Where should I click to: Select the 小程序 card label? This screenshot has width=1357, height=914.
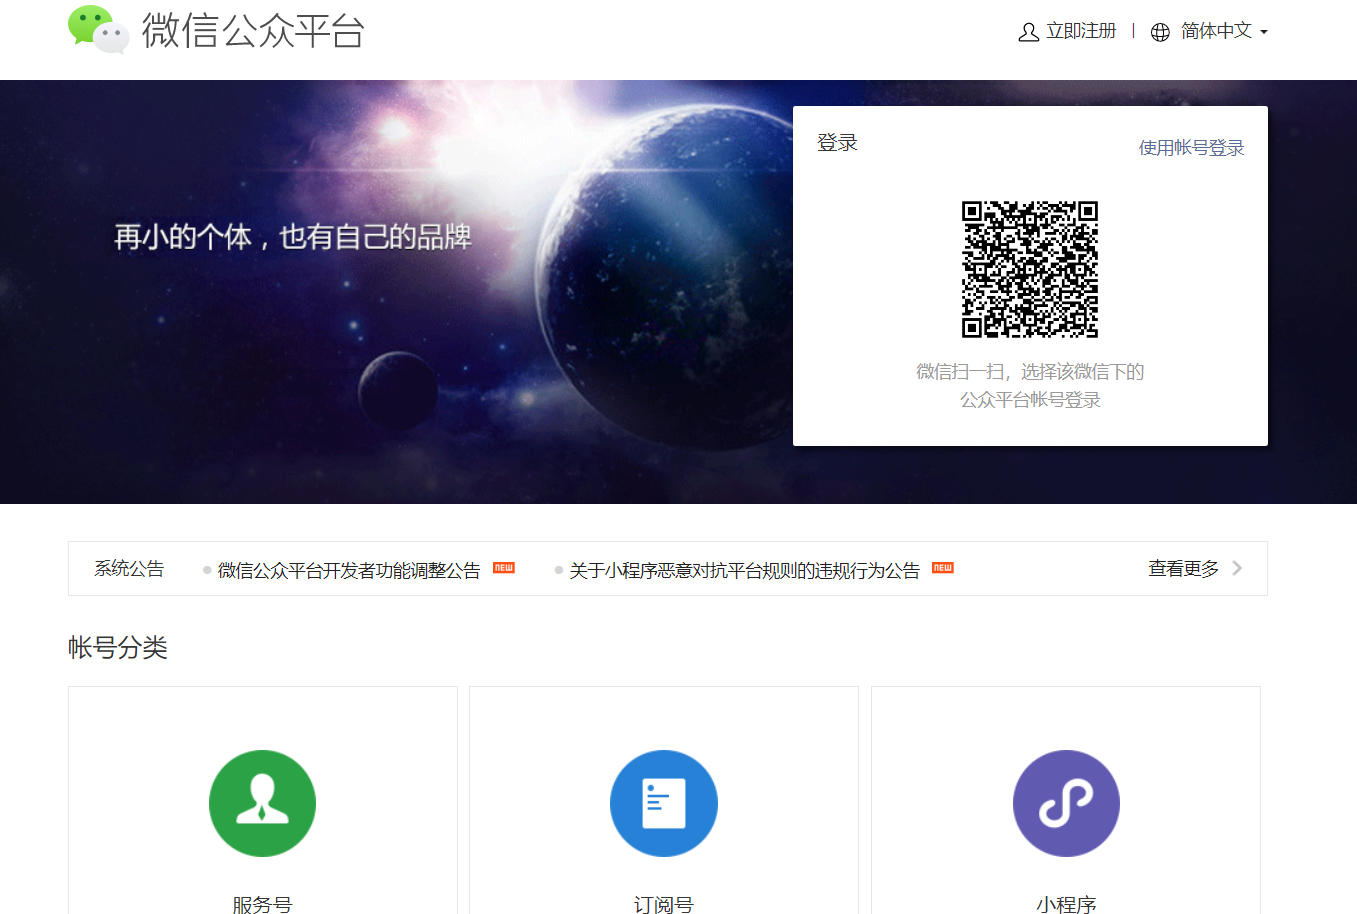point(1066,904)
